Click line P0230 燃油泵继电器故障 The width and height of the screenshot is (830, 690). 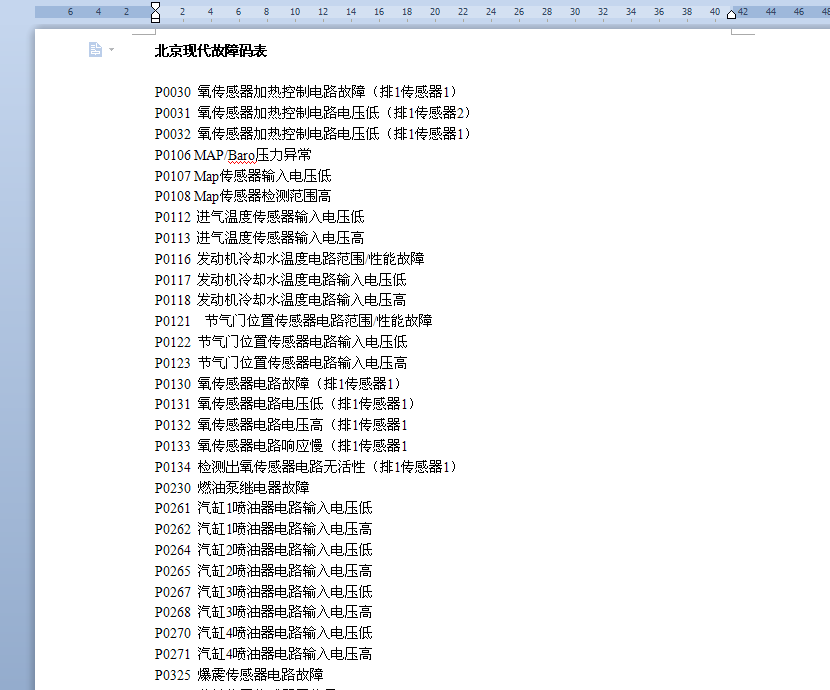pos(232,487)
